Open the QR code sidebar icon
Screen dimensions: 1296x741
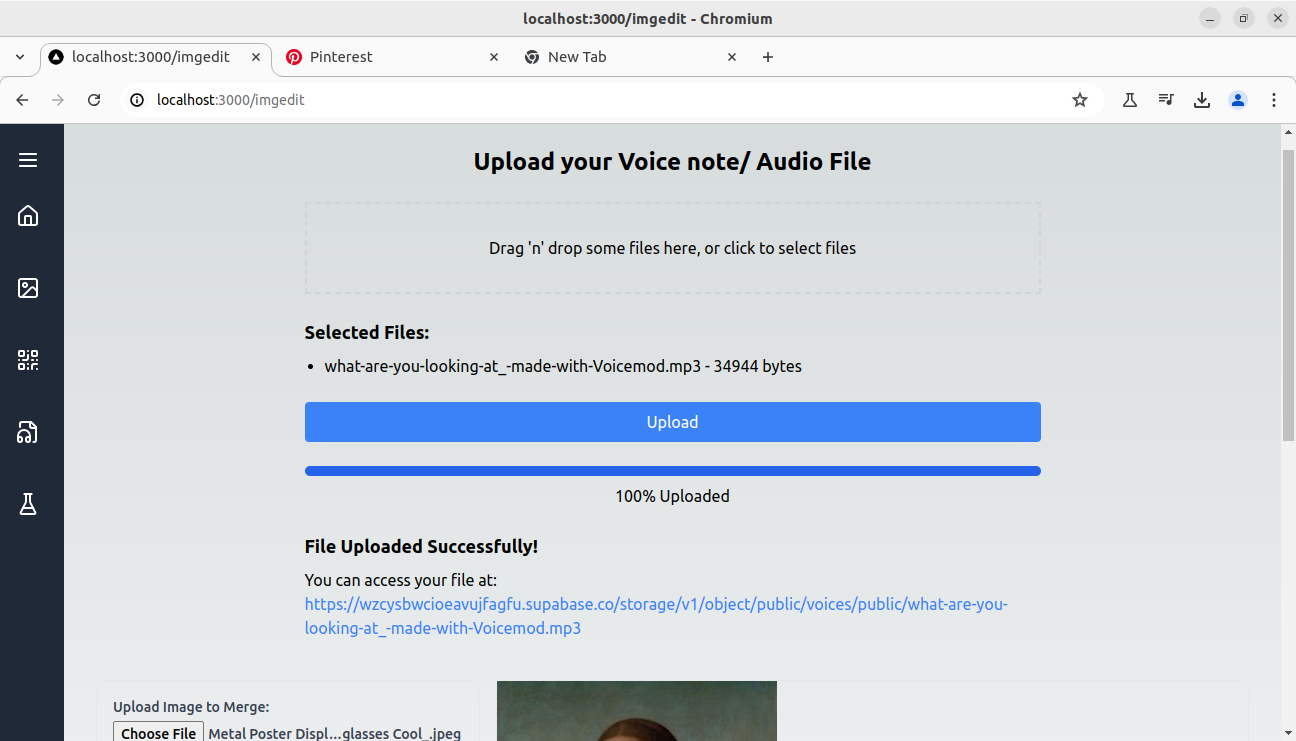(x=28, y=360)
